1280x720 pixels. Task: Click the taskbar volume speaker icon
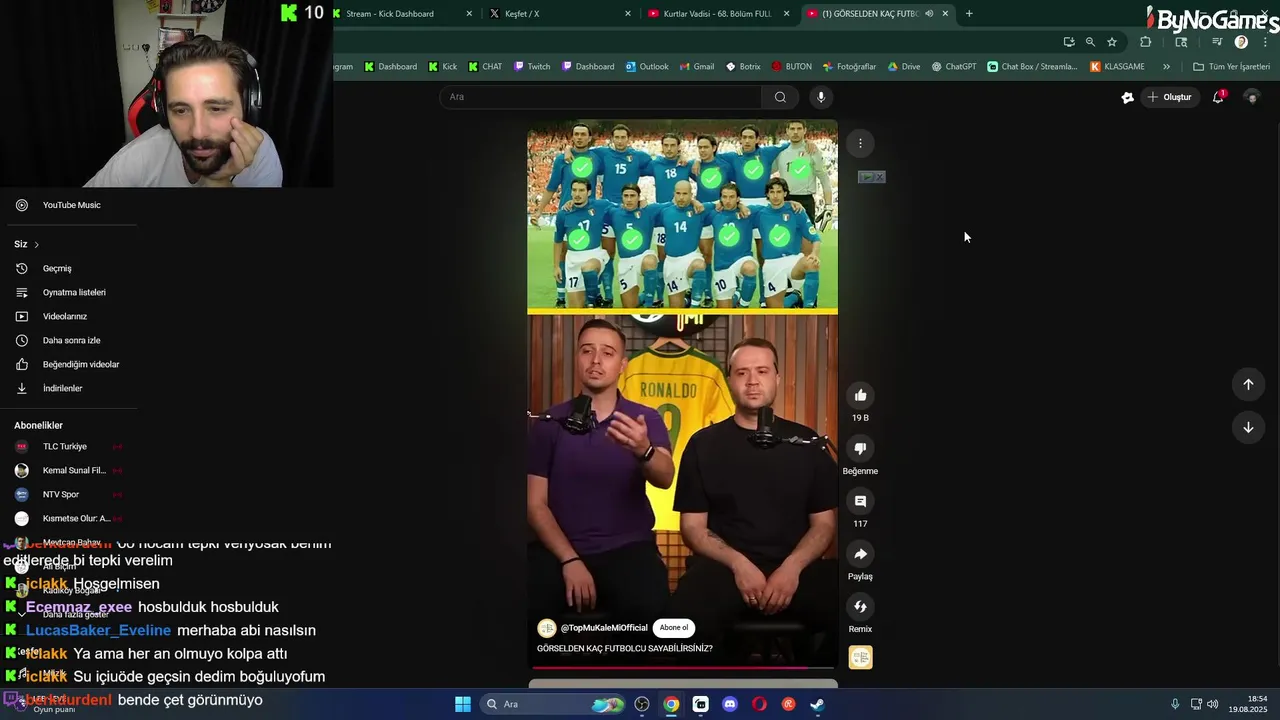click(1212, 704)
